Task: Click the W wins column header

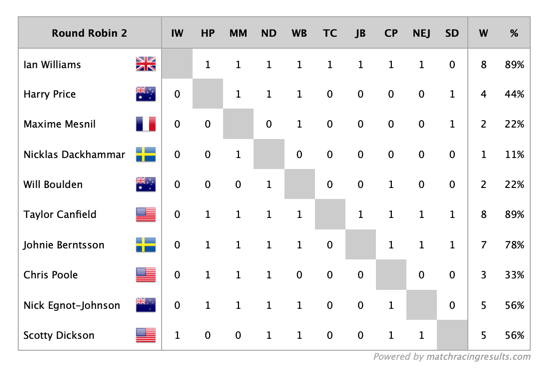Action: [x=483, y=33]
